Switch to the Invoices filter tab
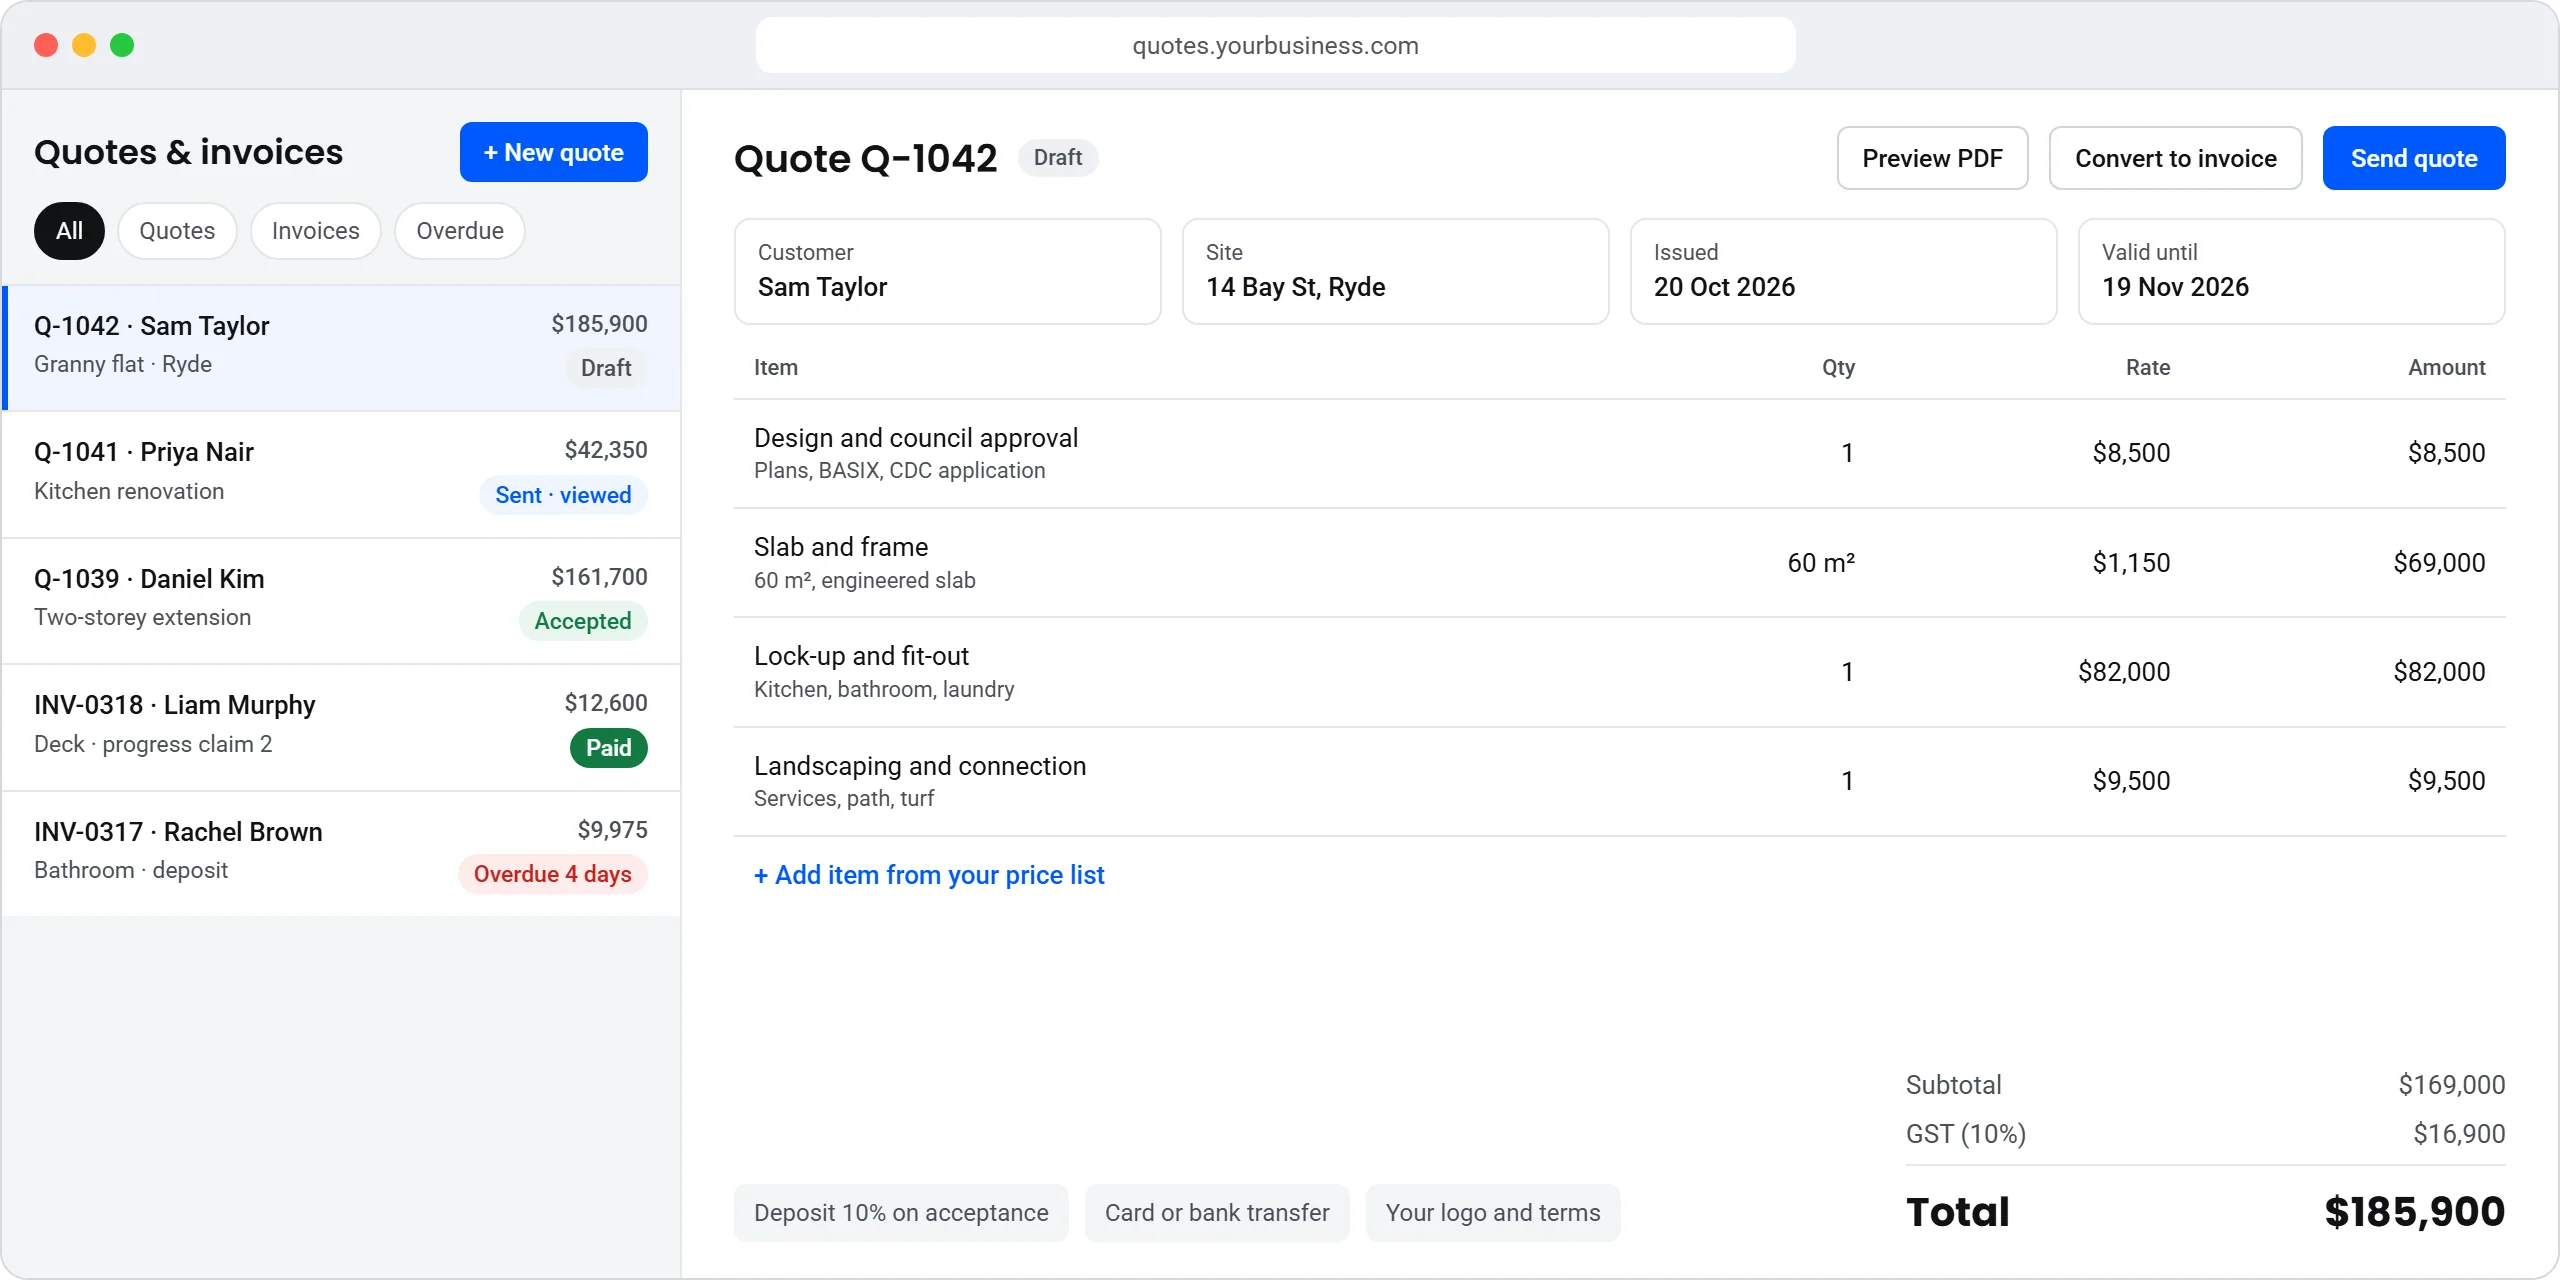Viewport: 2560px width, 1280px height. click(x=315, y=231)
